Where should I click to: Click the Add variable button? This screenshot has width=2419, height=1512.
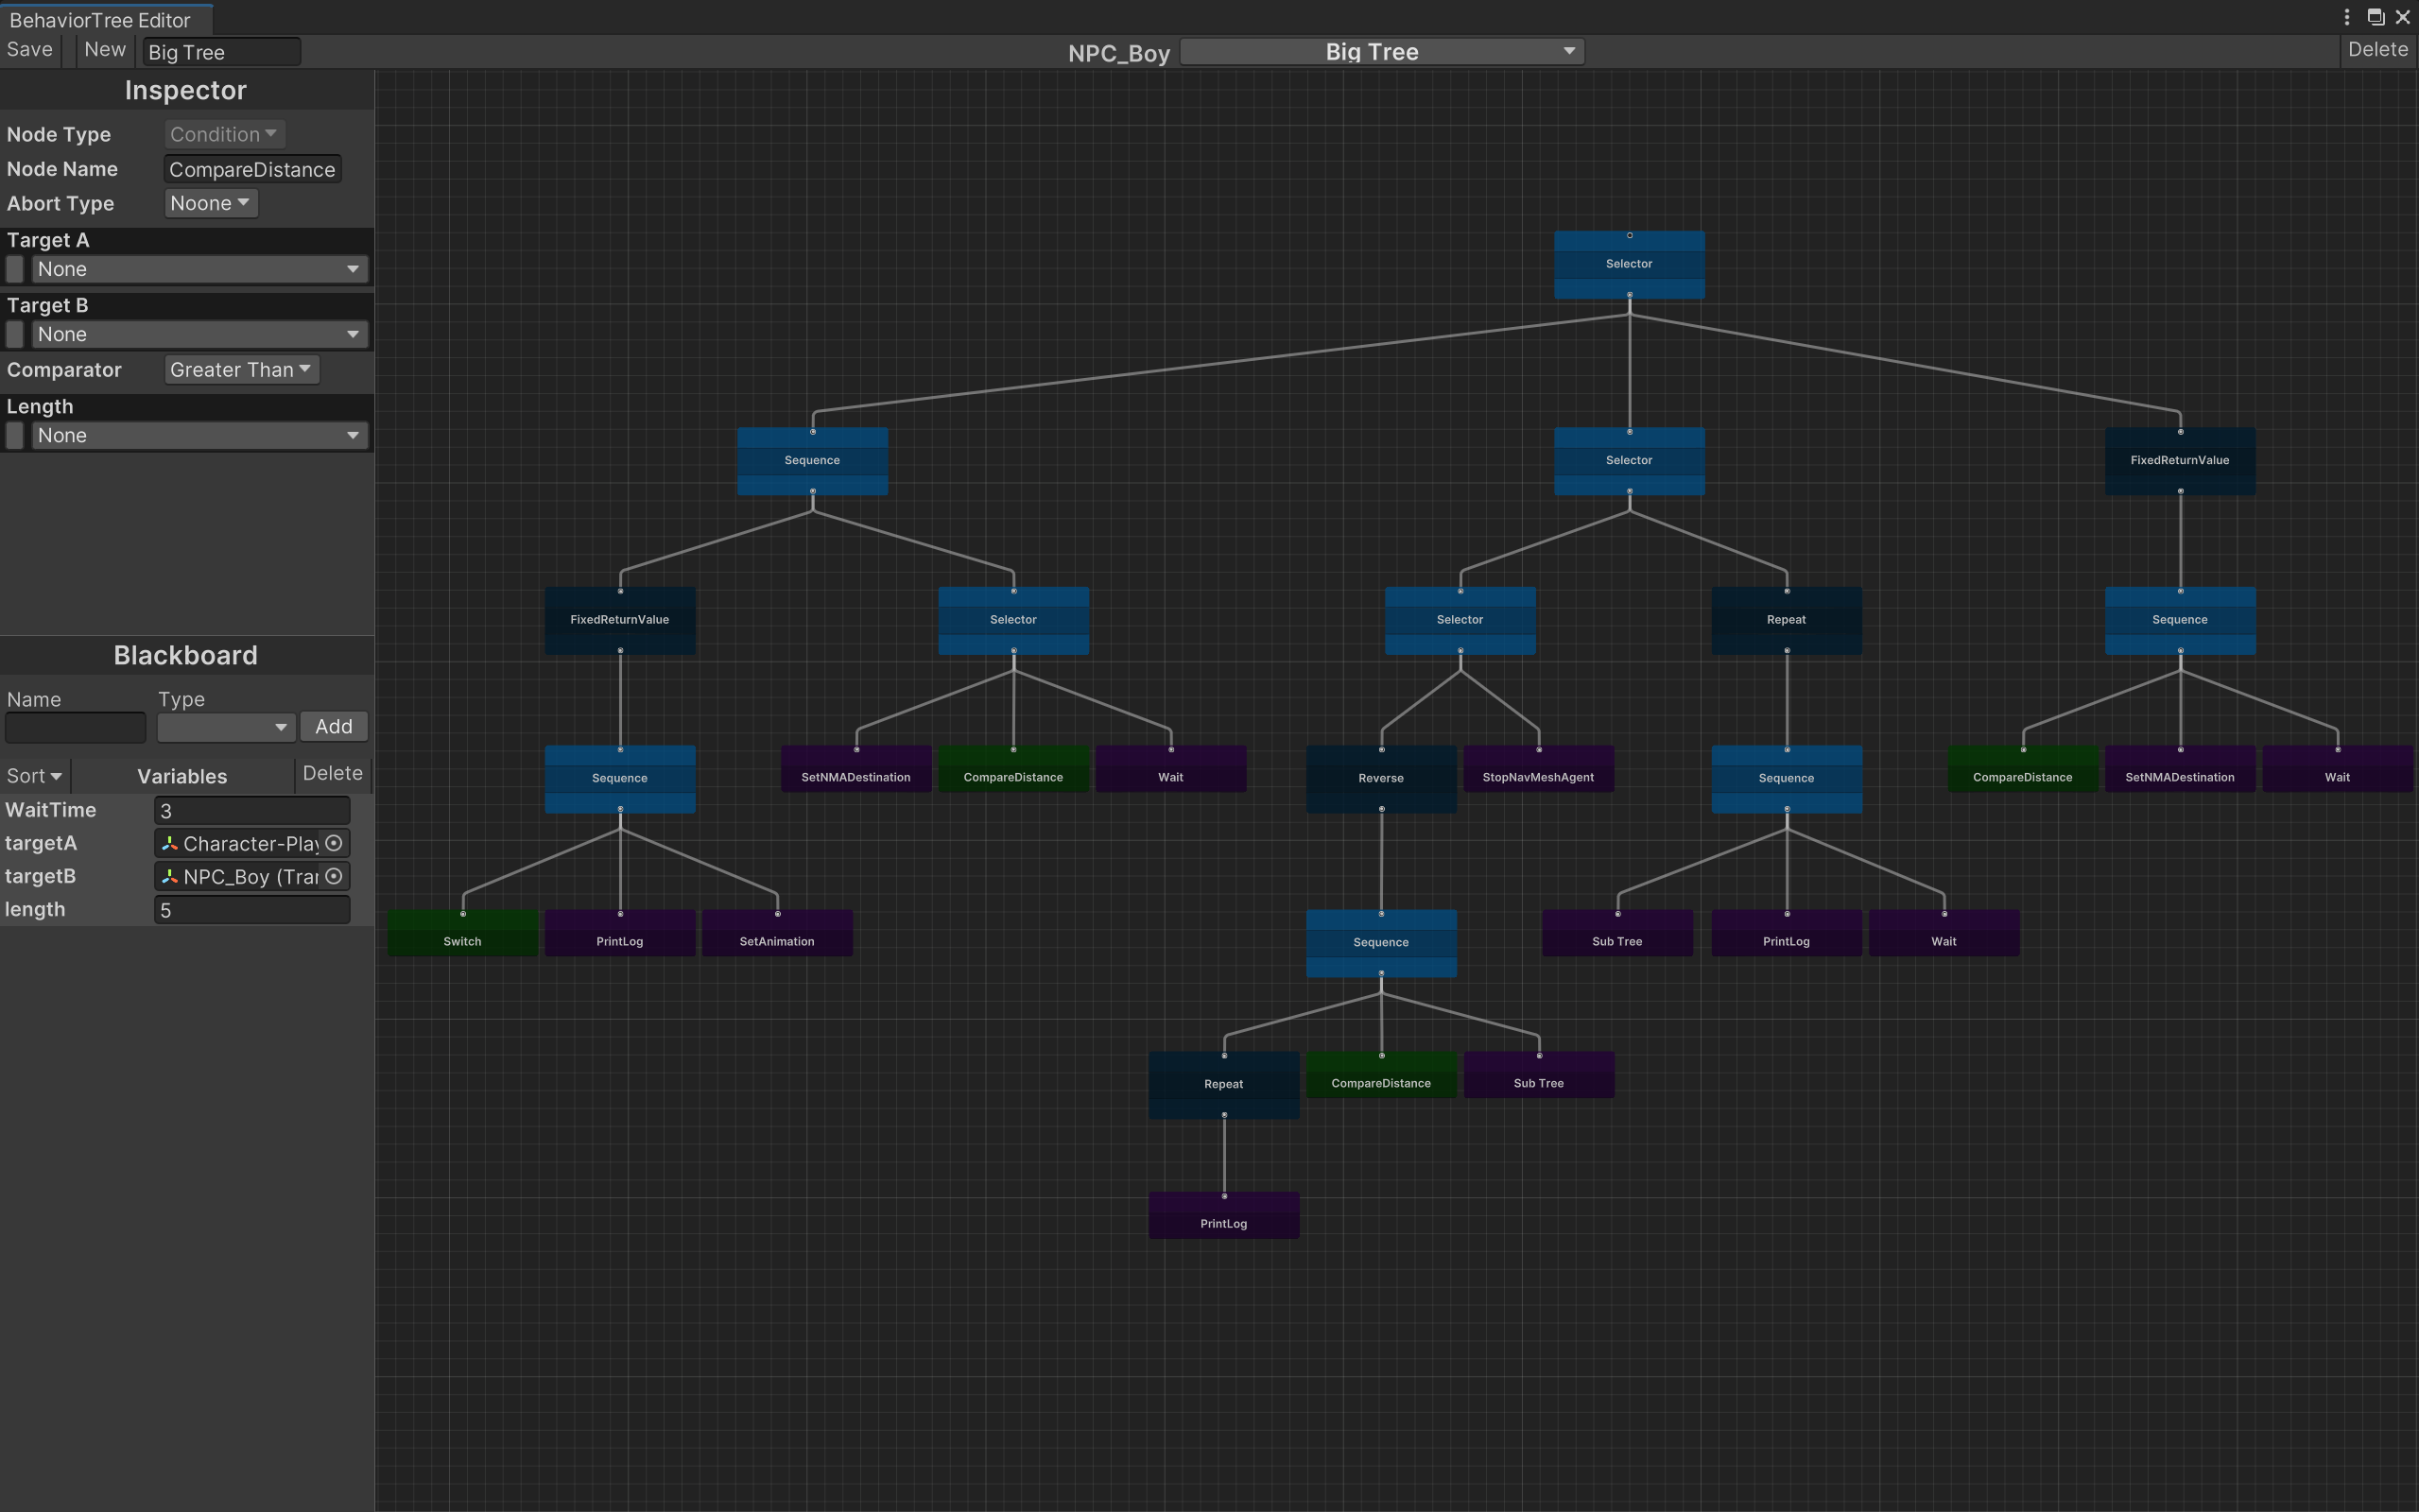pos(334,726)
